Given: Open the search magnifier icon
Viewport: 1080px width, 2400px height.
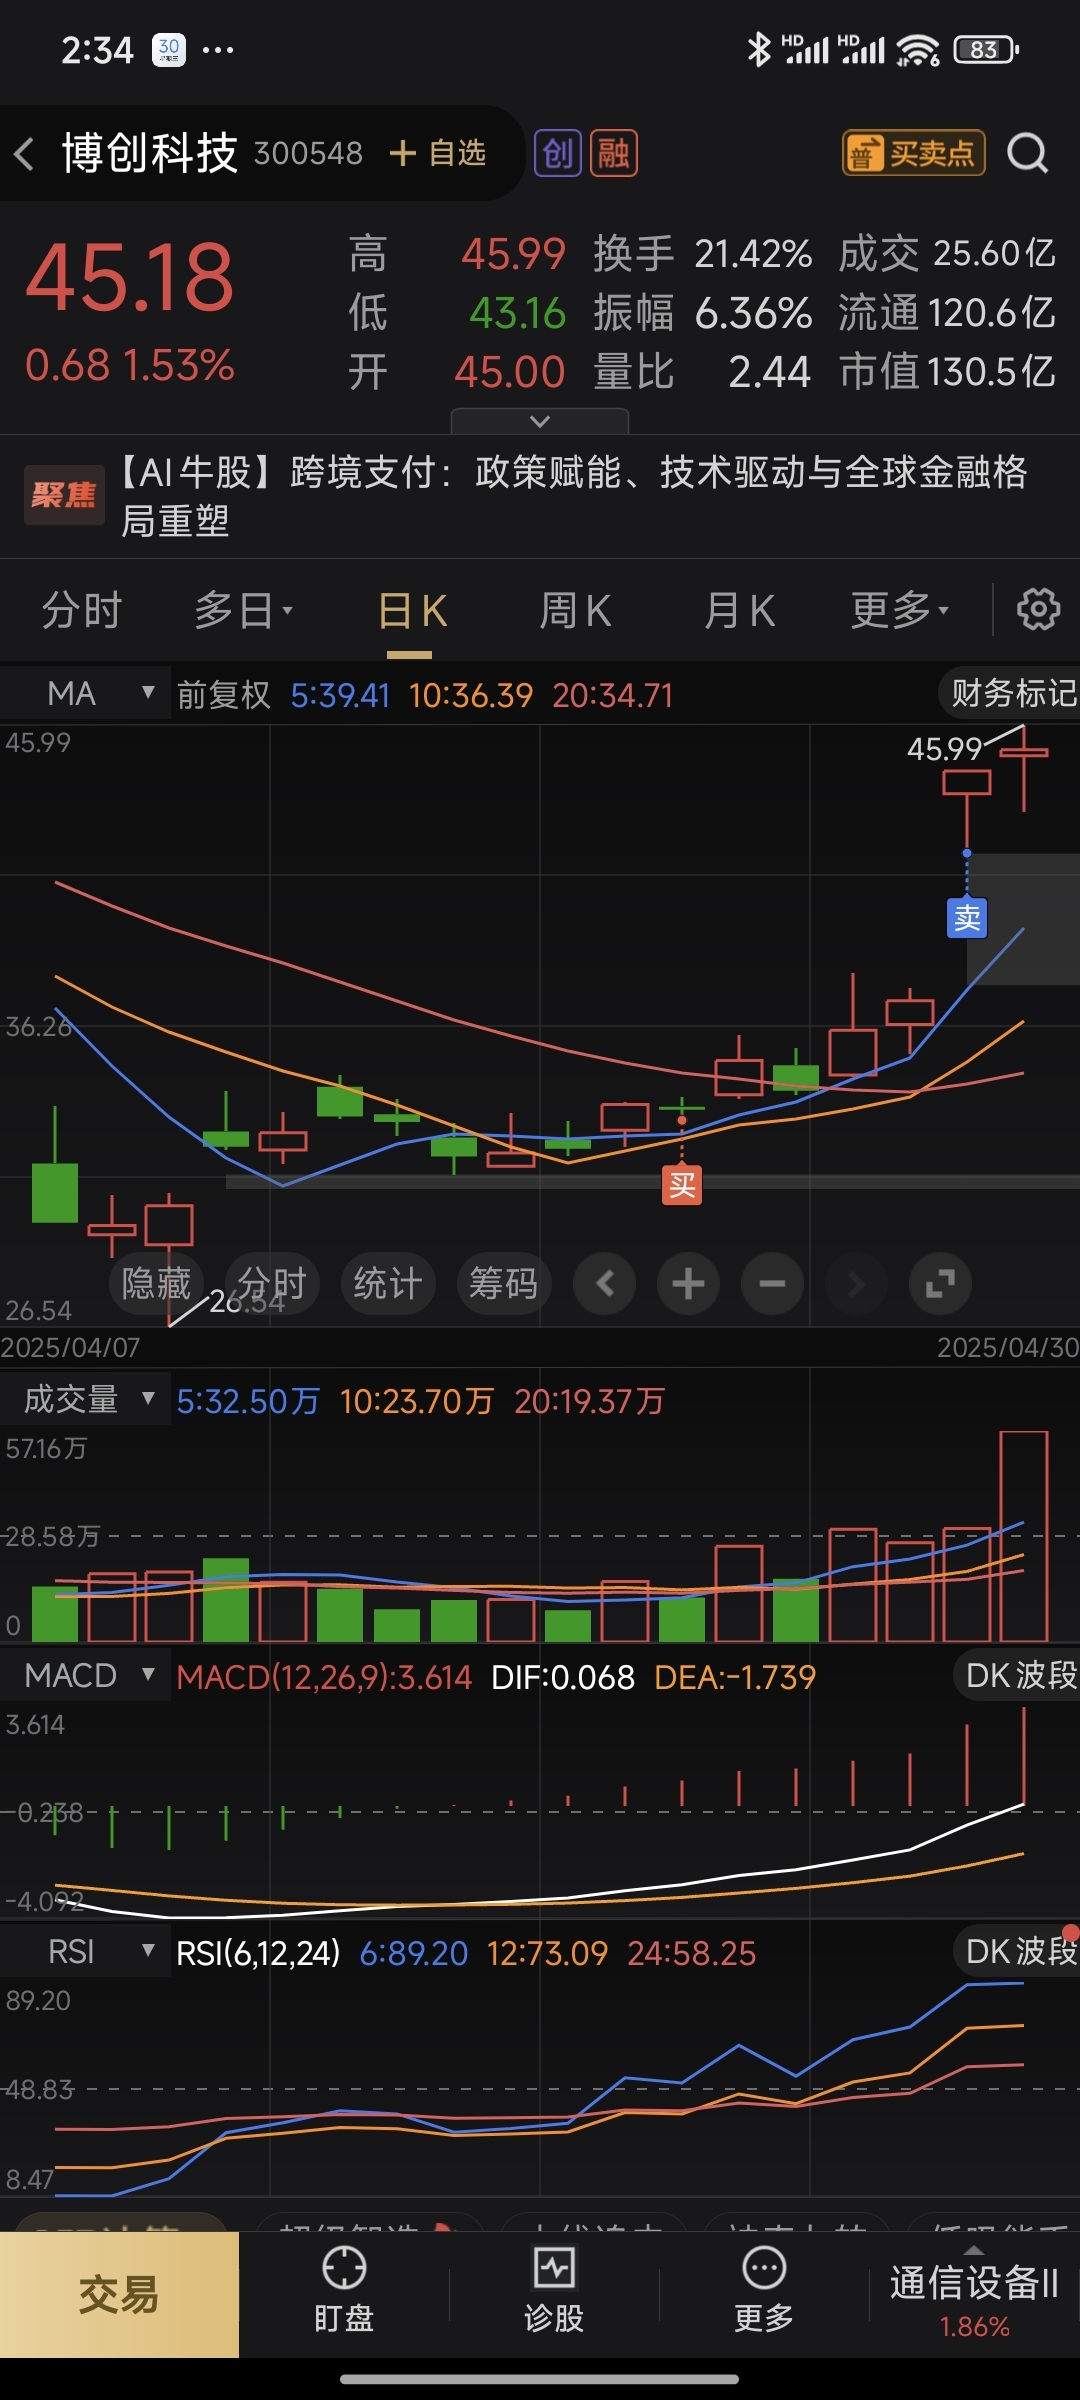Looking at the screenshot, I should click(1027, 154).
